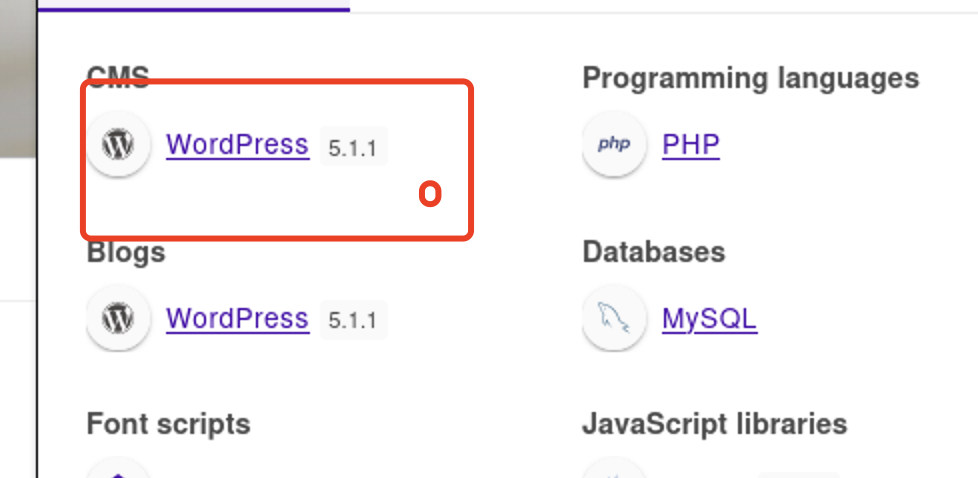This screenshot has width=978, height=478.
Task: Select the CMS category heading
Action: click(x=118, y=76)
